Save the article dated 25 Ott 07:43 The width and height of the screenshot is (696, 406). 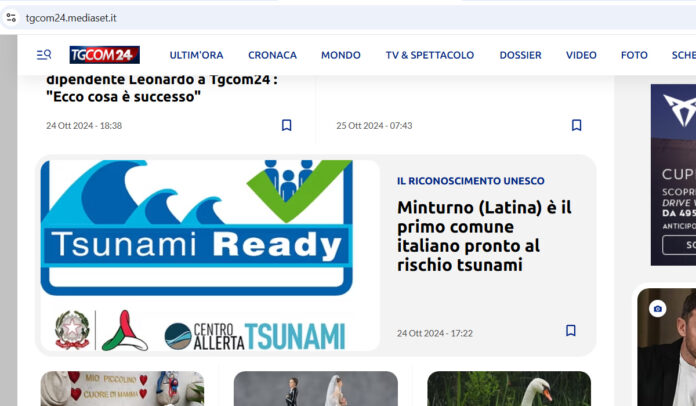576,126
